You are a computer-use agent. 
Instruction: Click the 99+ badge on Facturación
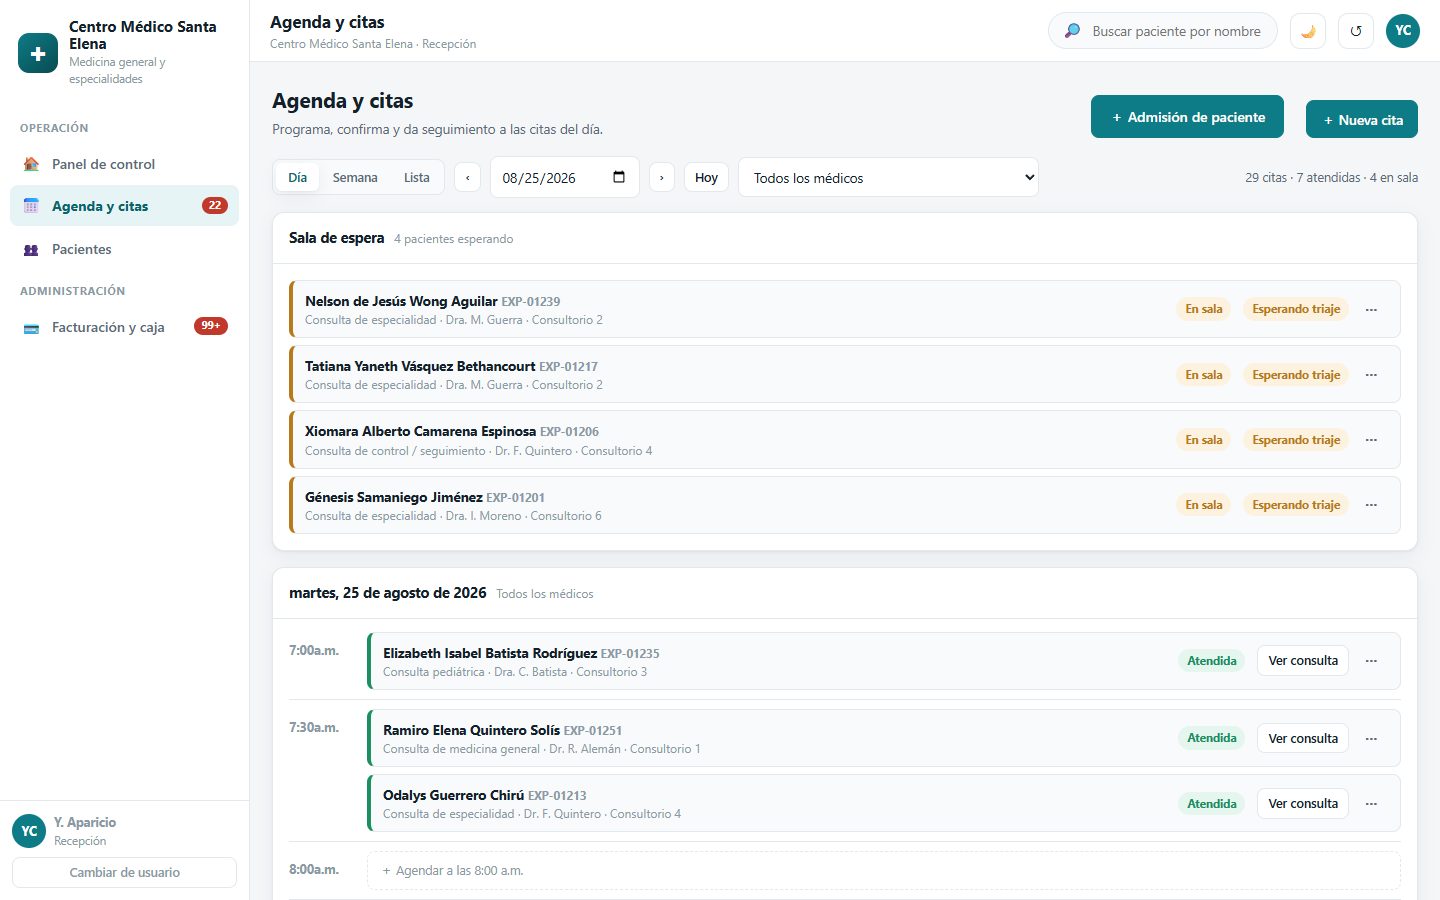pos(211,326)
